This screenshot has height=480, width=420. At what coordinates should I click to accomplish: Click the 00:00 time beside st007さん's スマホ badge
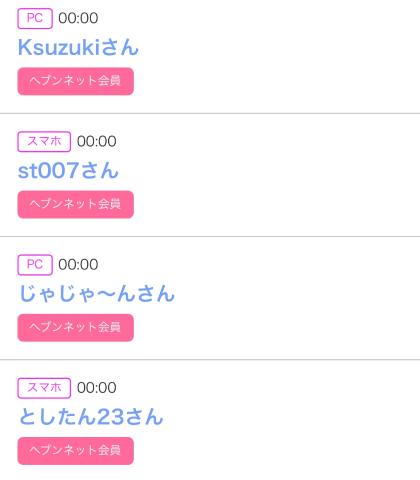coord(97,142)
